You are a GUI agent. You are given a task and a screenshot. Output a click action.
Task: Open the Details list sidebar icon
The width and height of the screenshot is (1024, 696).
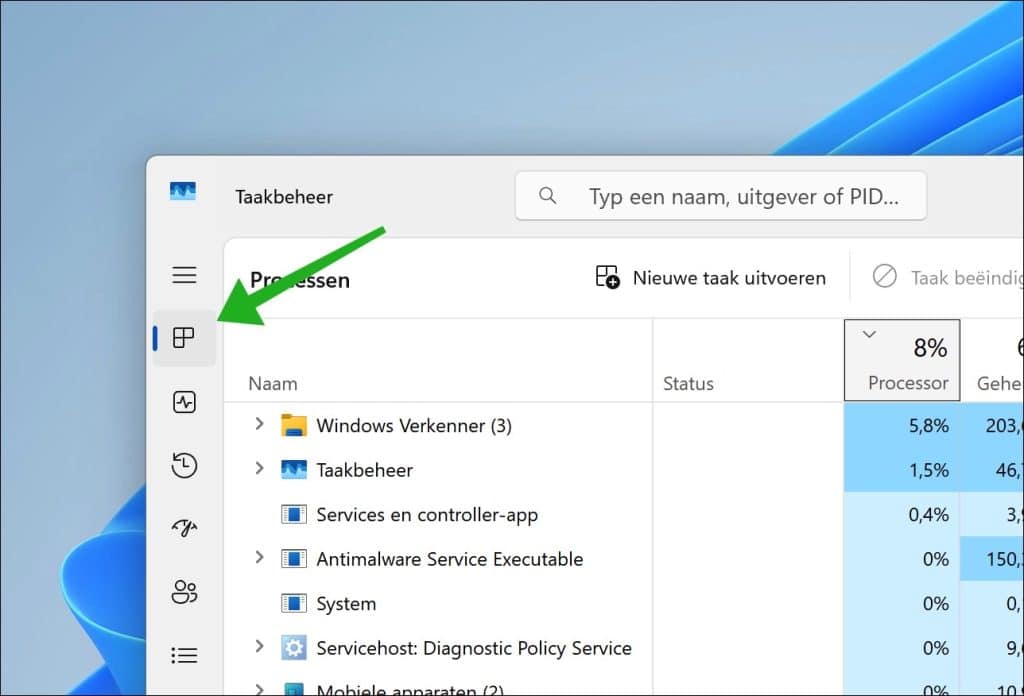pos(184,655)
